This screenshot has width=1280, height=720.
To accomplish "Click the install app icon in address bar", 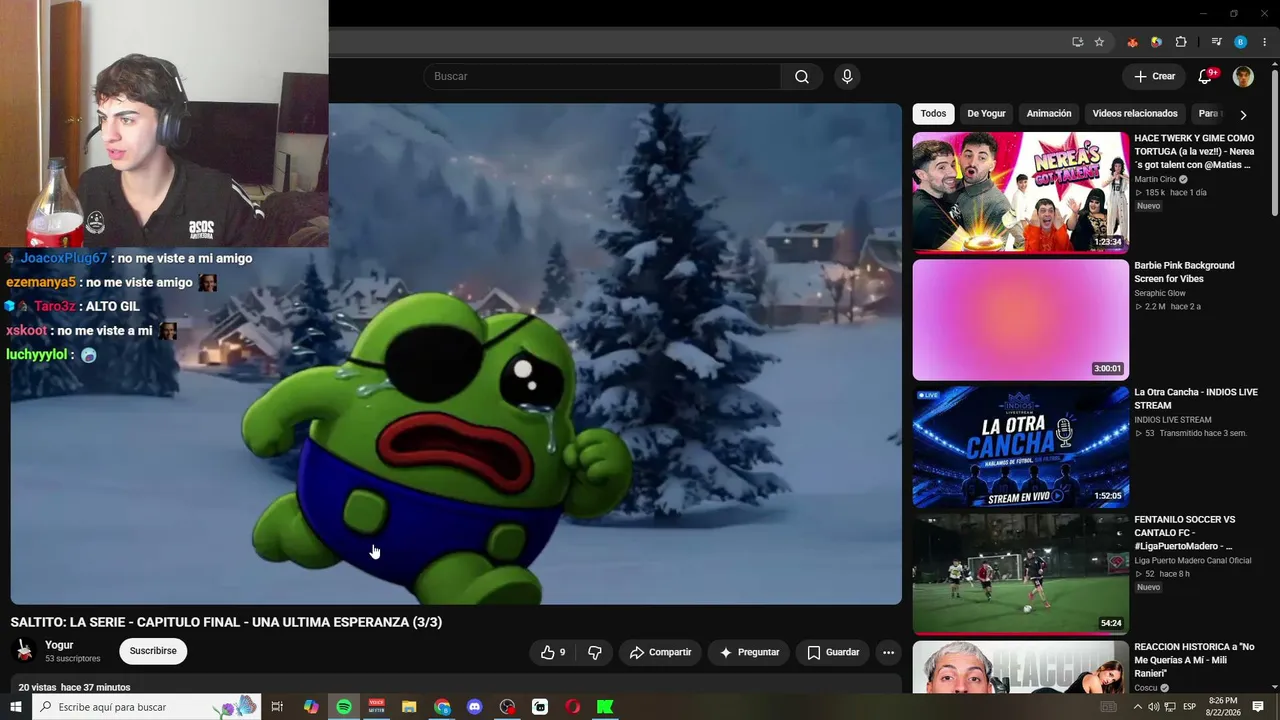I will coord(1077,42).
